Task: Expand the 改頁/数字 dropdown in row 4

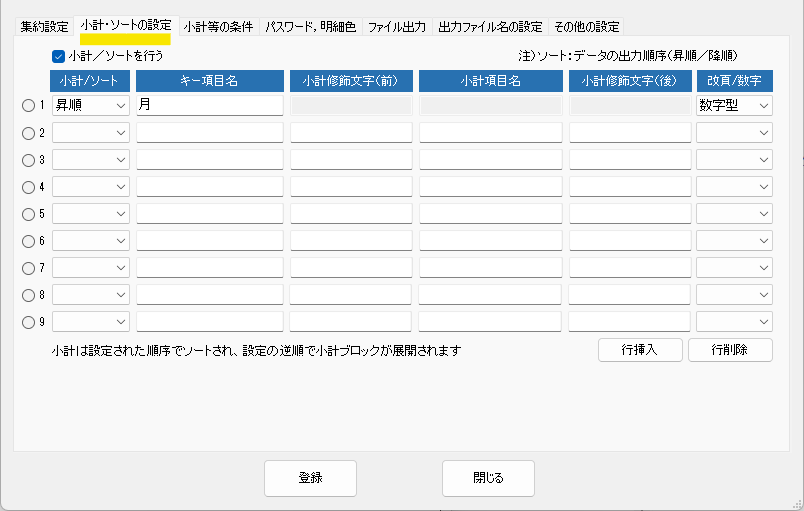Action: click(x=734, y=186)
